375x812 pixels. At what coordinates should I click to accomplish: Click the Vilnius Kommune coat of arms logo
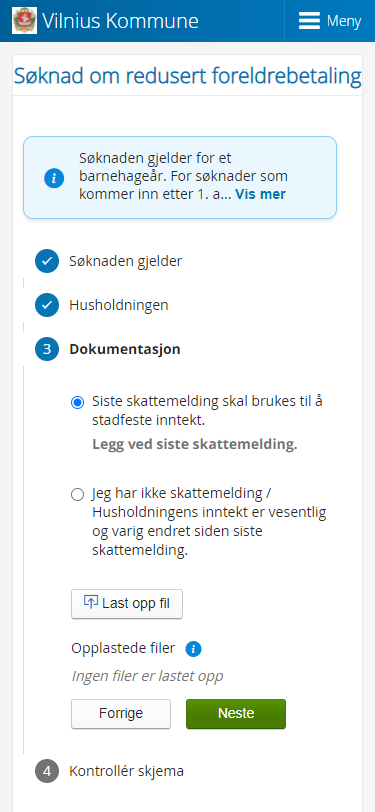pyautogui.click(x=24, y=21)
